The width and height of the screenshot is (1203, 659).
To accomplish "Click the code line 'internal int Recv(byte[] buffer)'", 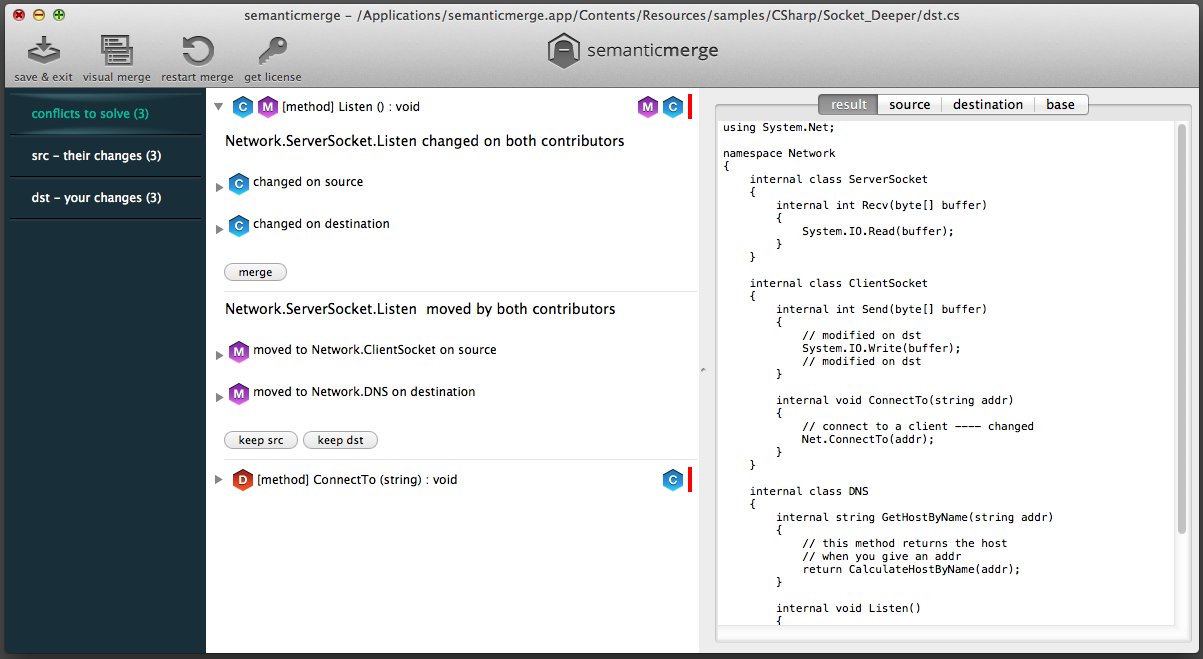I will point(881,205).
